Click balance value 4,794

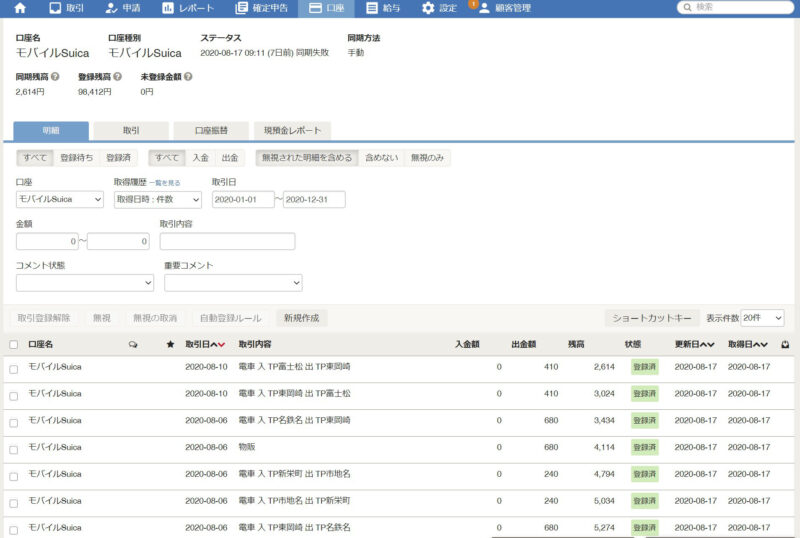click(604, 474)
